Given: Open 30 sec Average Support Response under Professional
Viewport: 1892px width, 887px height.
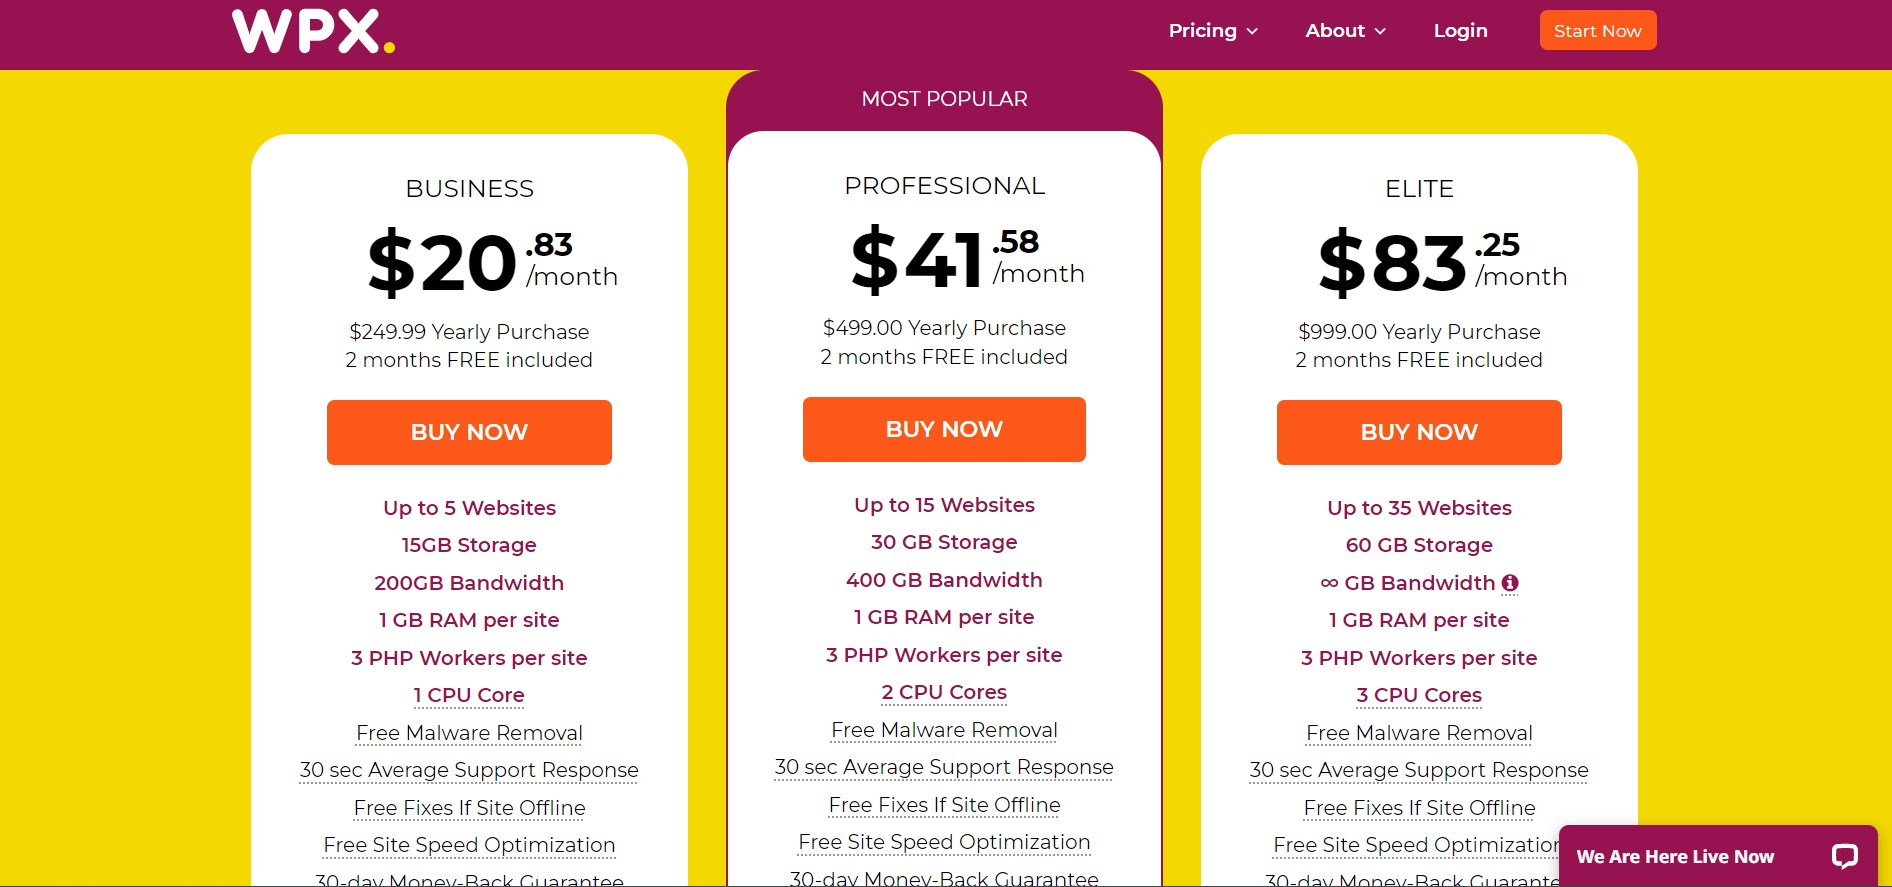Looking at the screenshot, I should click(x=943, y=767).
